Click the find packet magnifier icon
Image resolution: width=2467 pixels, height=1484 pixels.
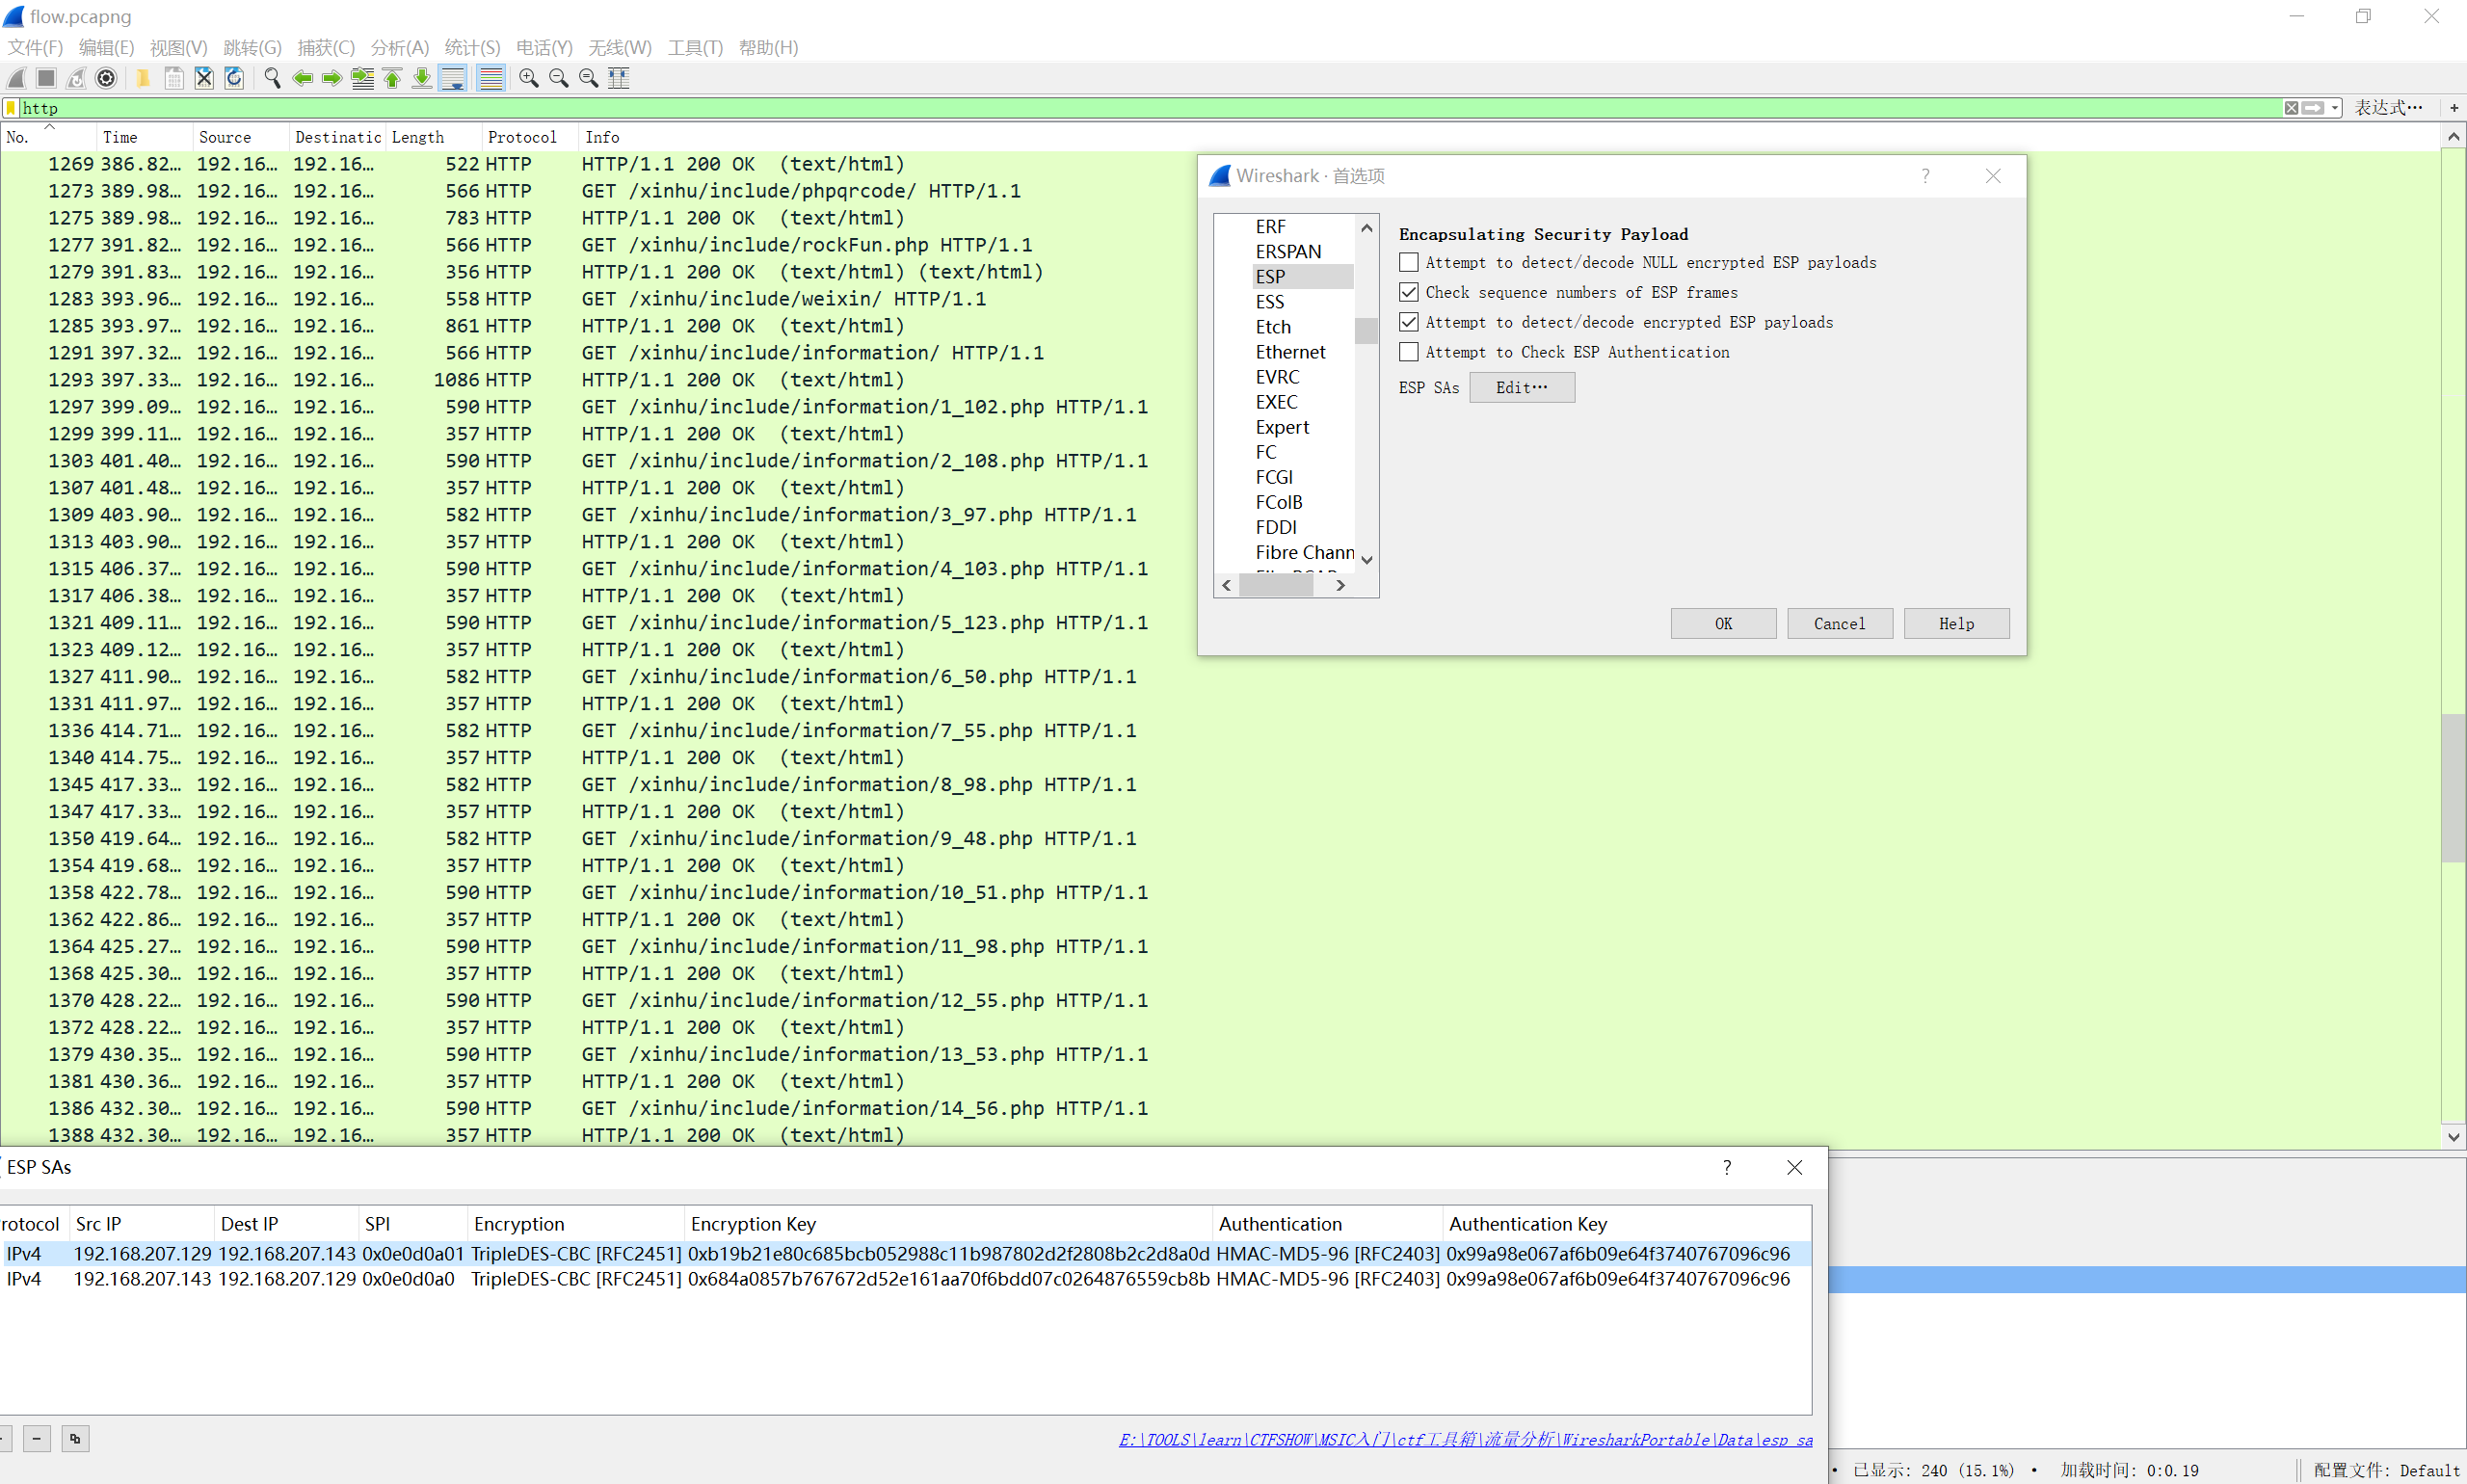click(x=272, y=78)
